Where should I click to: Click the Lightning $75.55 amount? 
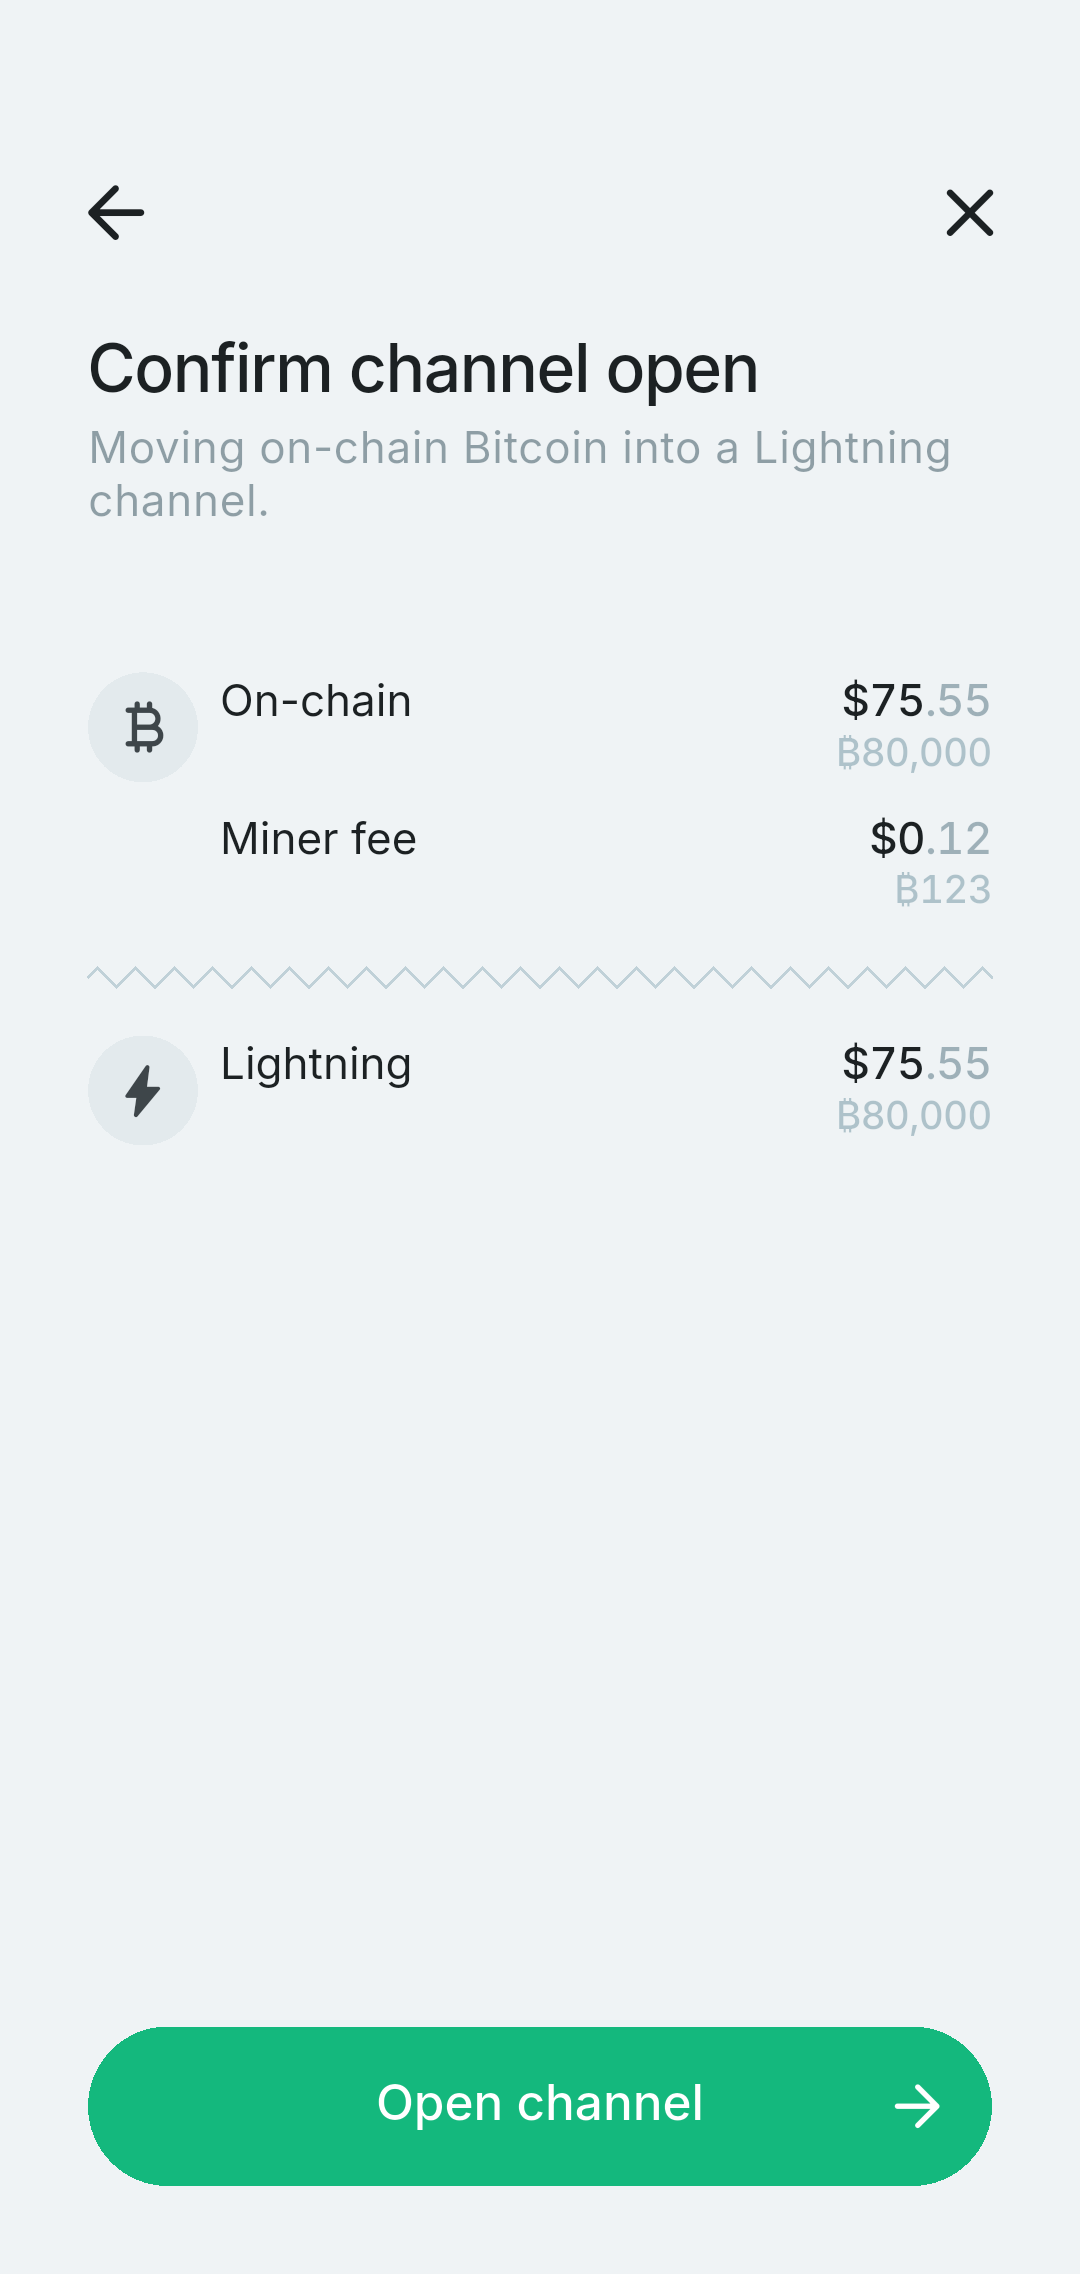coord(915,1063)
